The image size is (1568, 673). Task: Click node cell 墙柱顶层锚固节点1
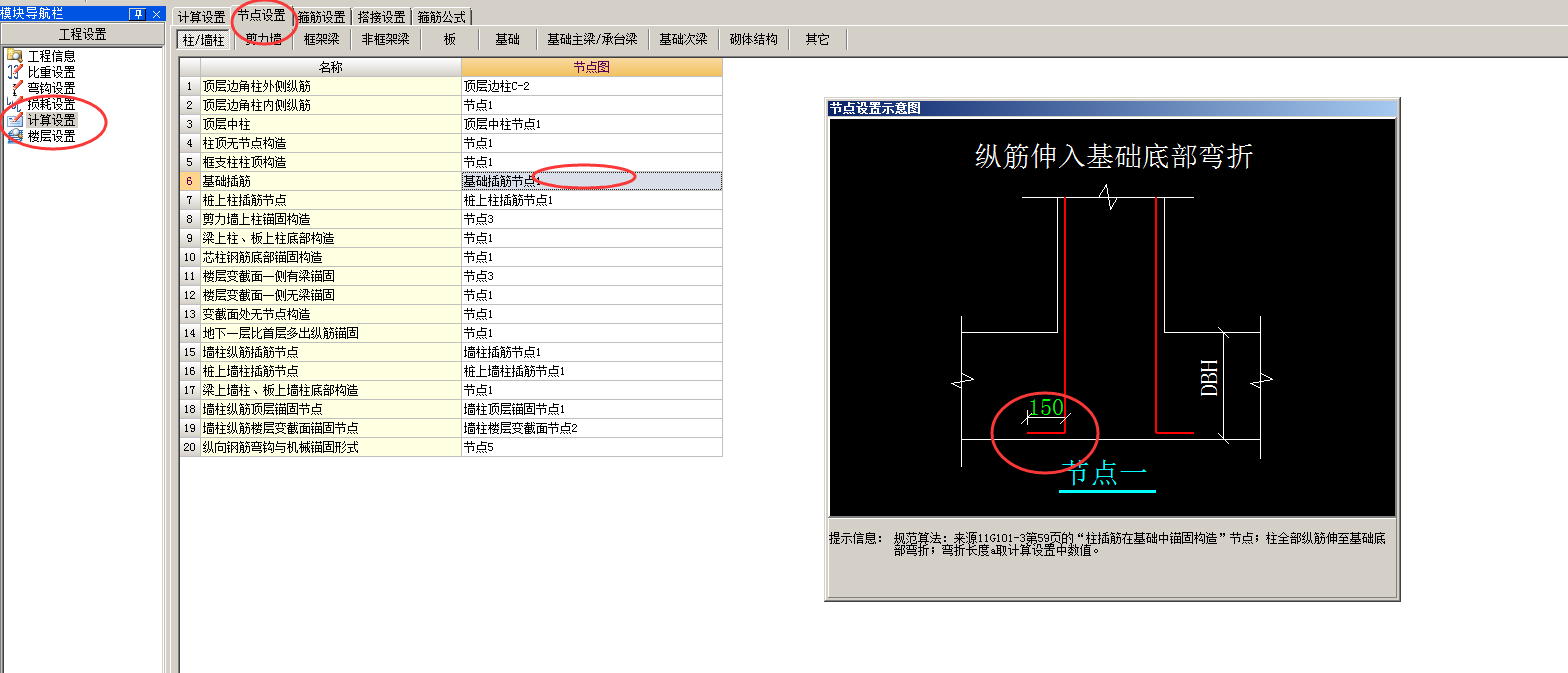[x=592, y=409]
